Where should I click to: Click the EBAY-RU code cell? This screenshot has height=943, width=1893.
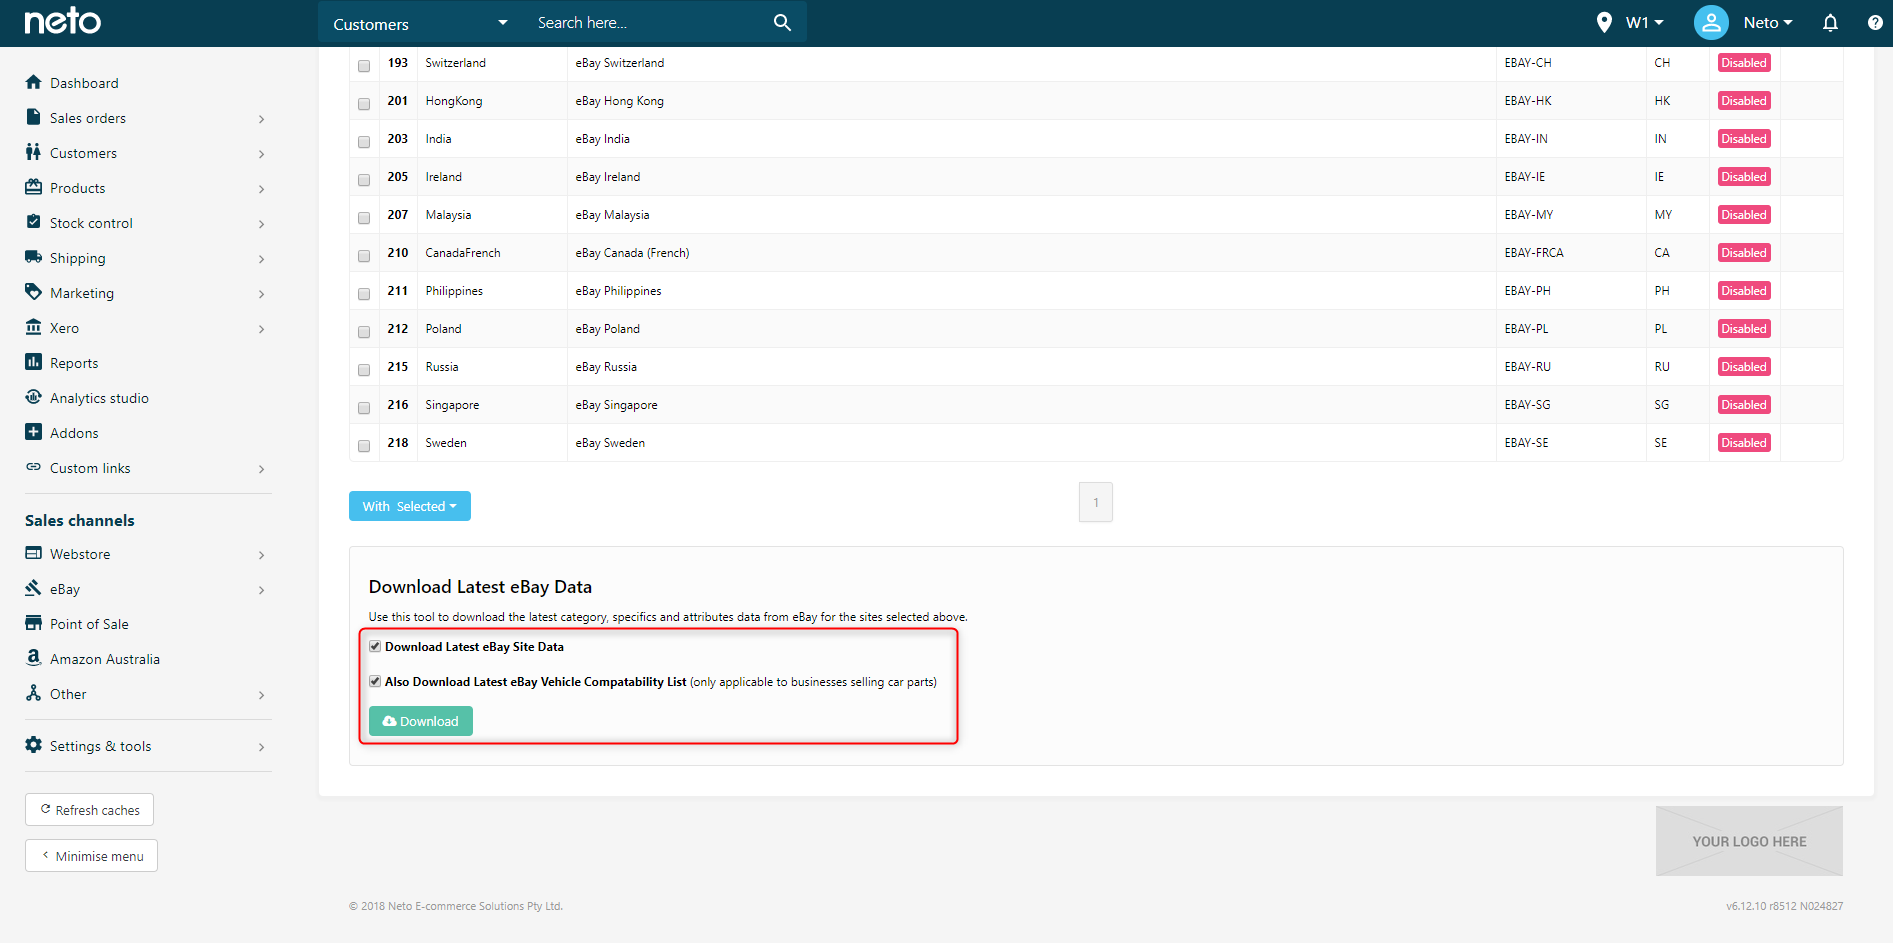click(x=1571, y=367)
